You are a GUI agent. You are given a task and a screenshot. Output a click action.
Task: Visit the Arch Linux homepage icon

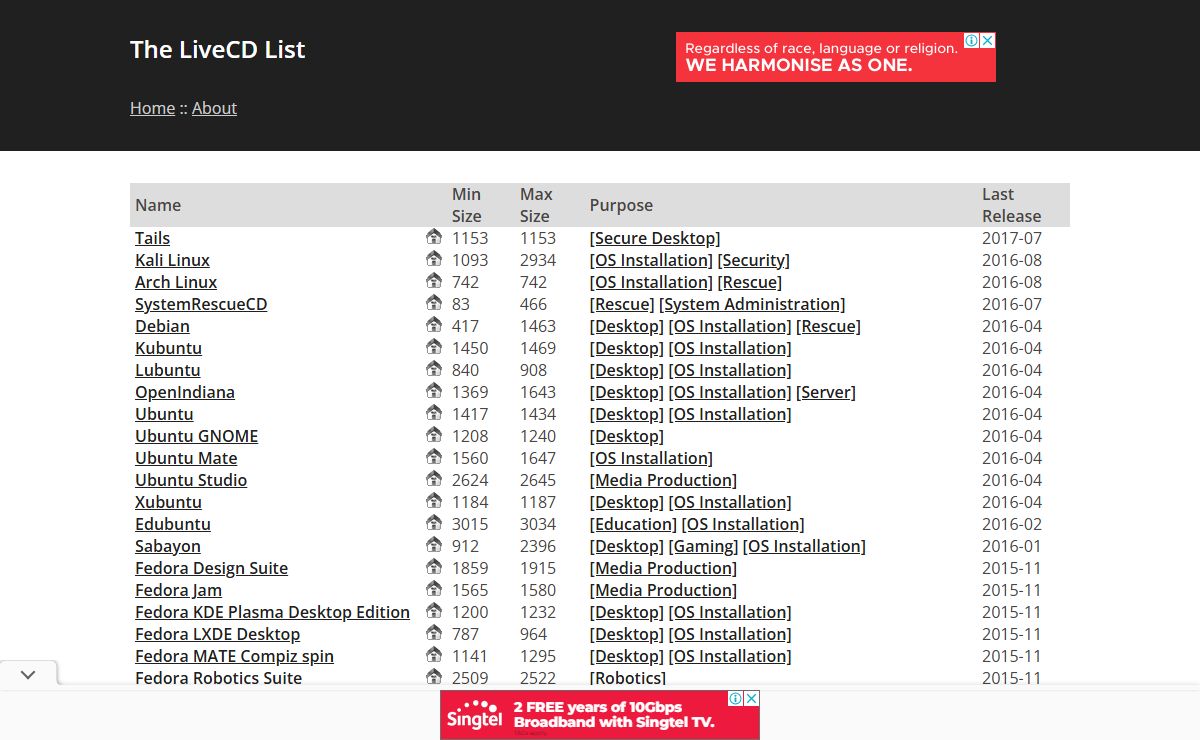(434, 281)
